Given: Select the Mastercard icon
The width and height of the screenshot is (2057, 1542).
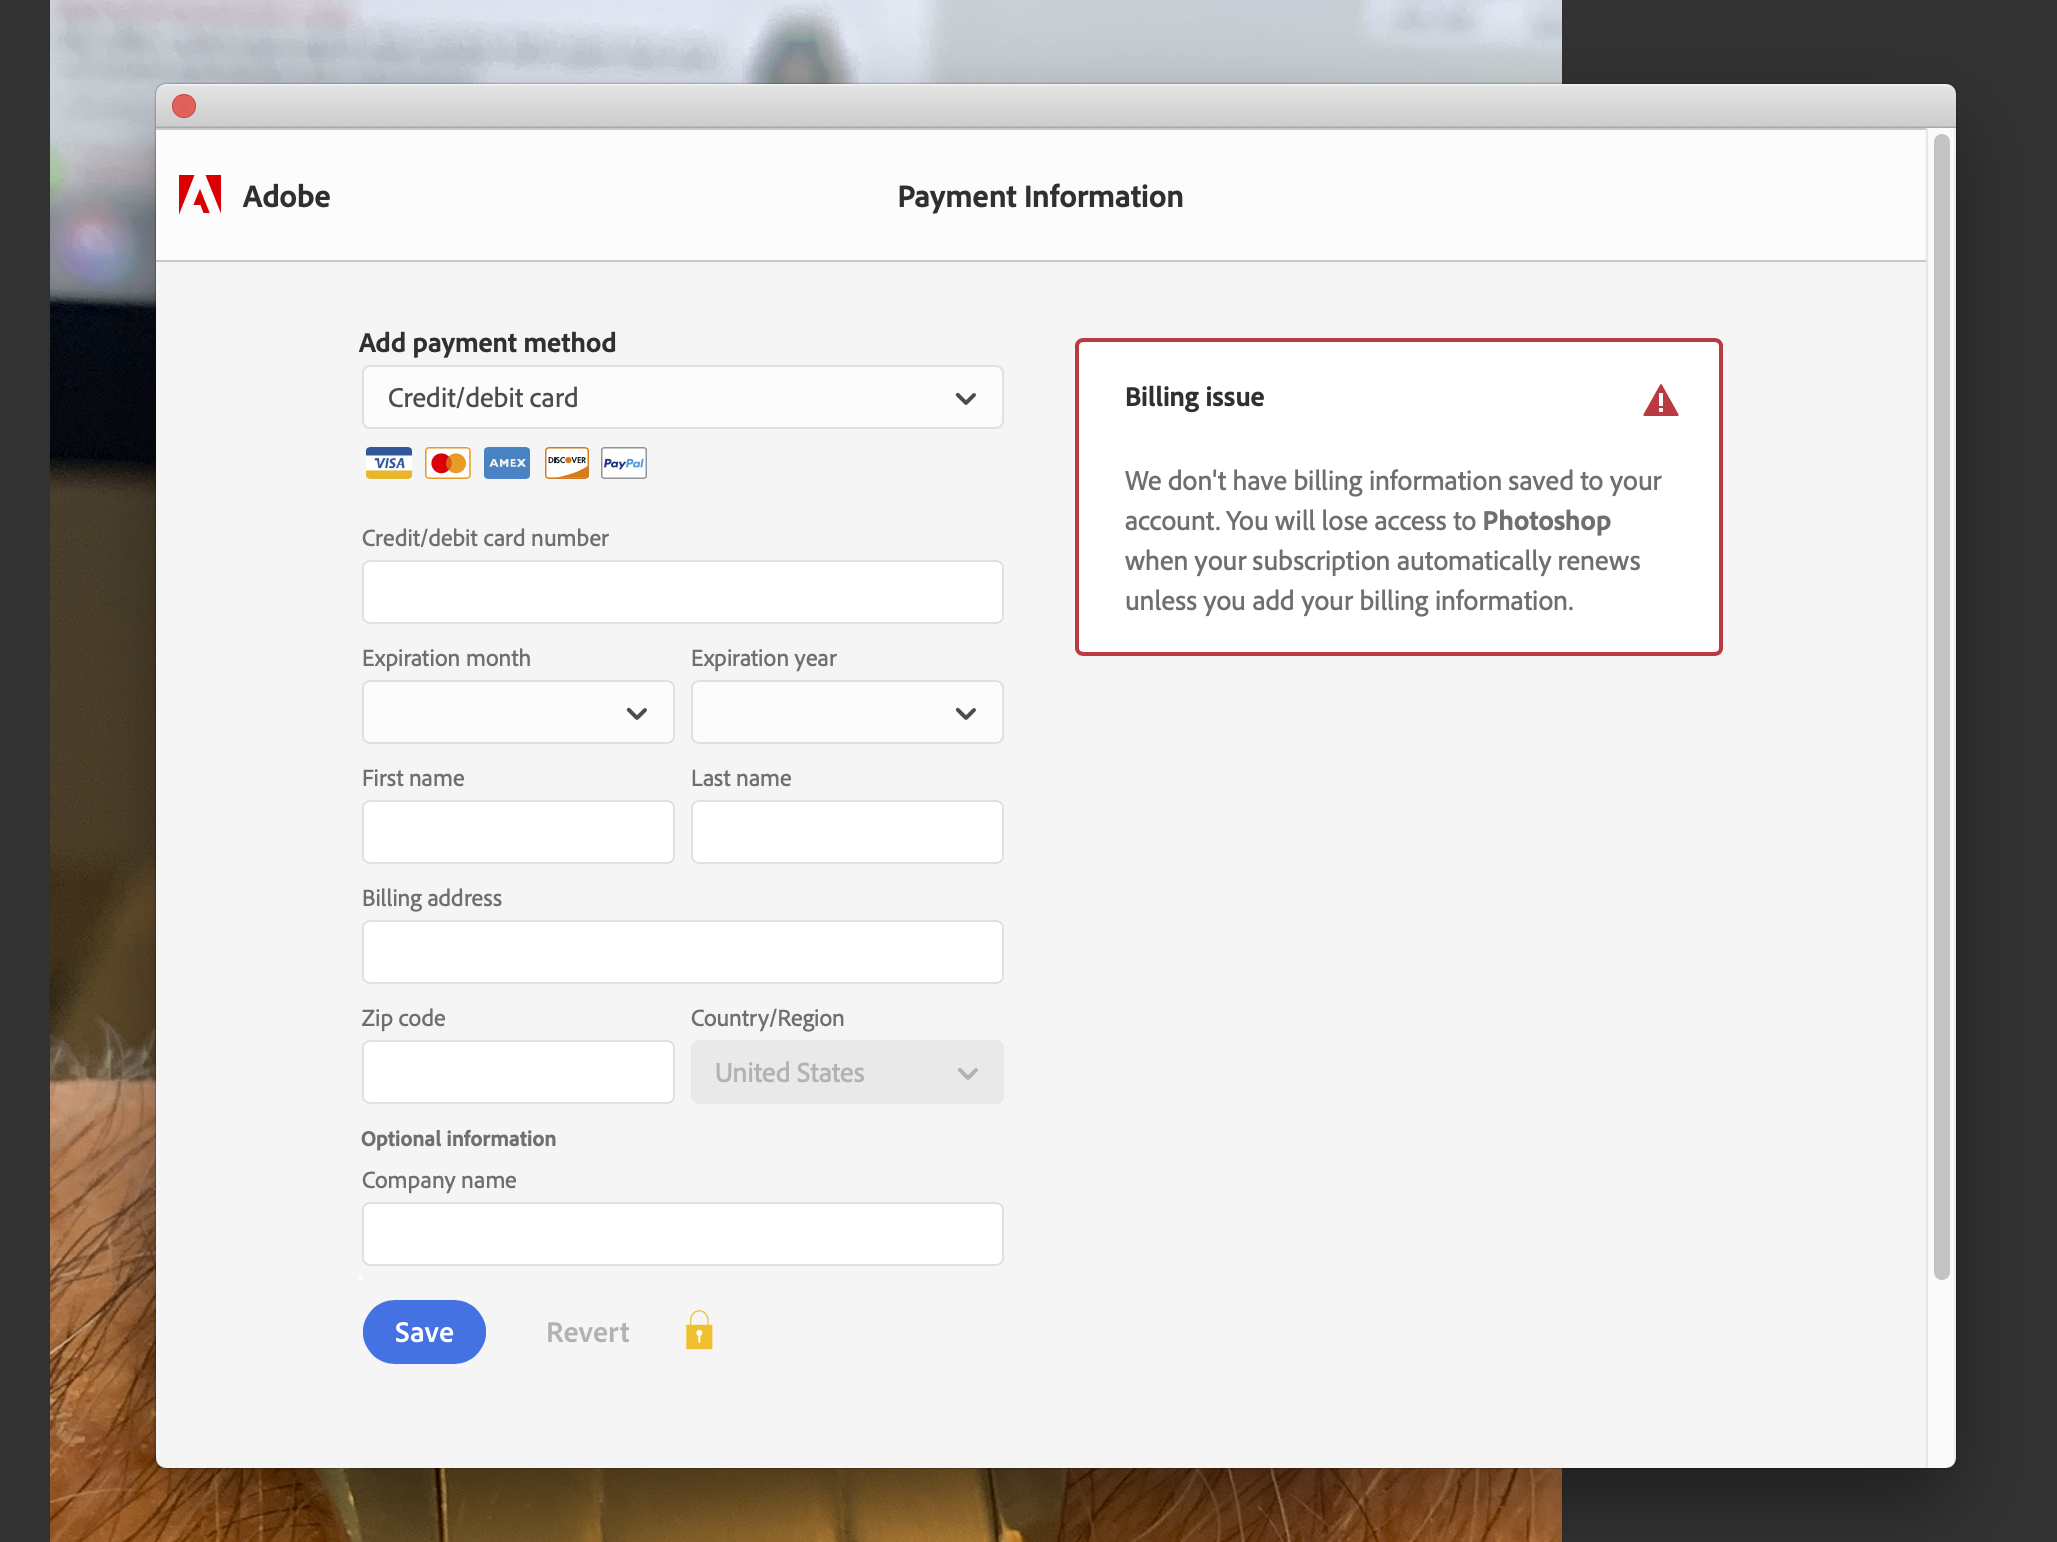Looking at the screenshot, I should click(x=447, y=462).
